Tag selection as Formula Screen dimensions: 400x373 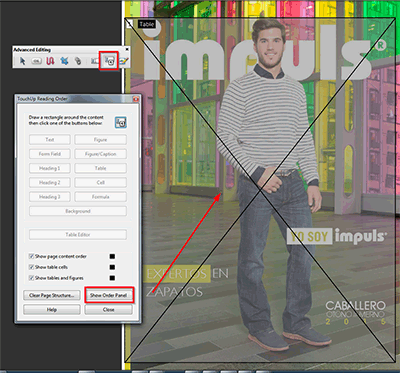(100, 197)
